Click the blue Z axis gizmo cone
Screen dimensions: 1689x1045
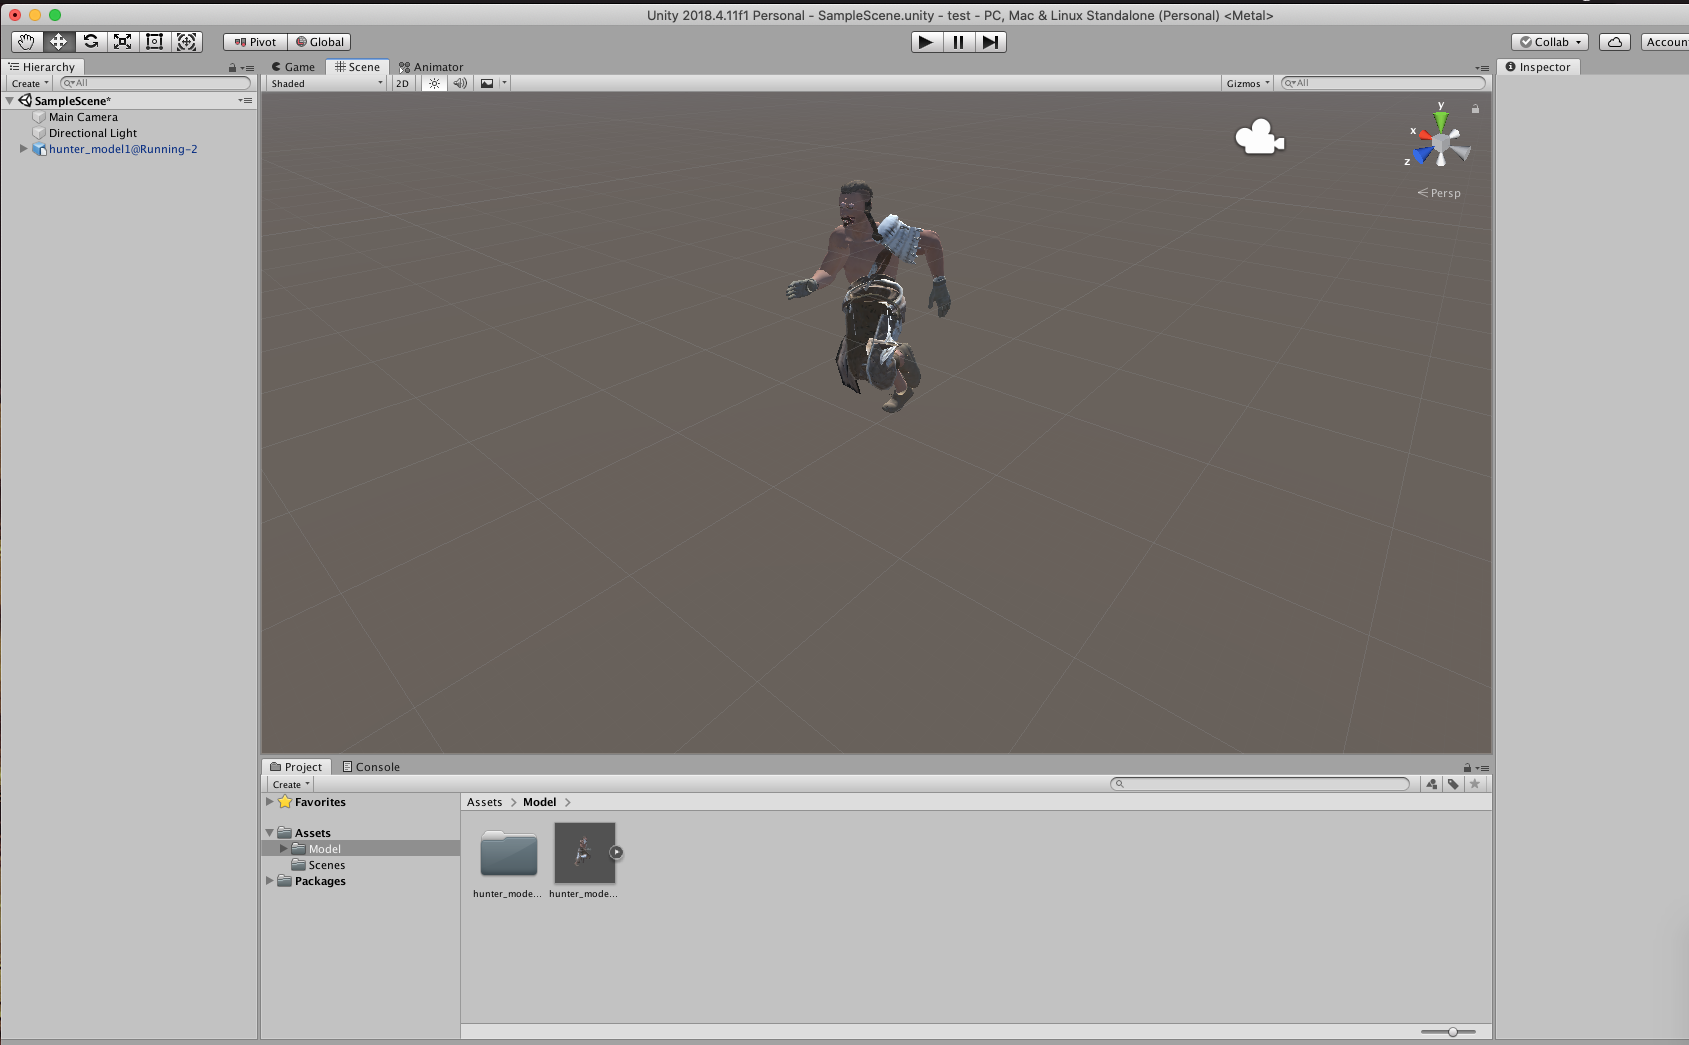click(x=1422, y=155)
